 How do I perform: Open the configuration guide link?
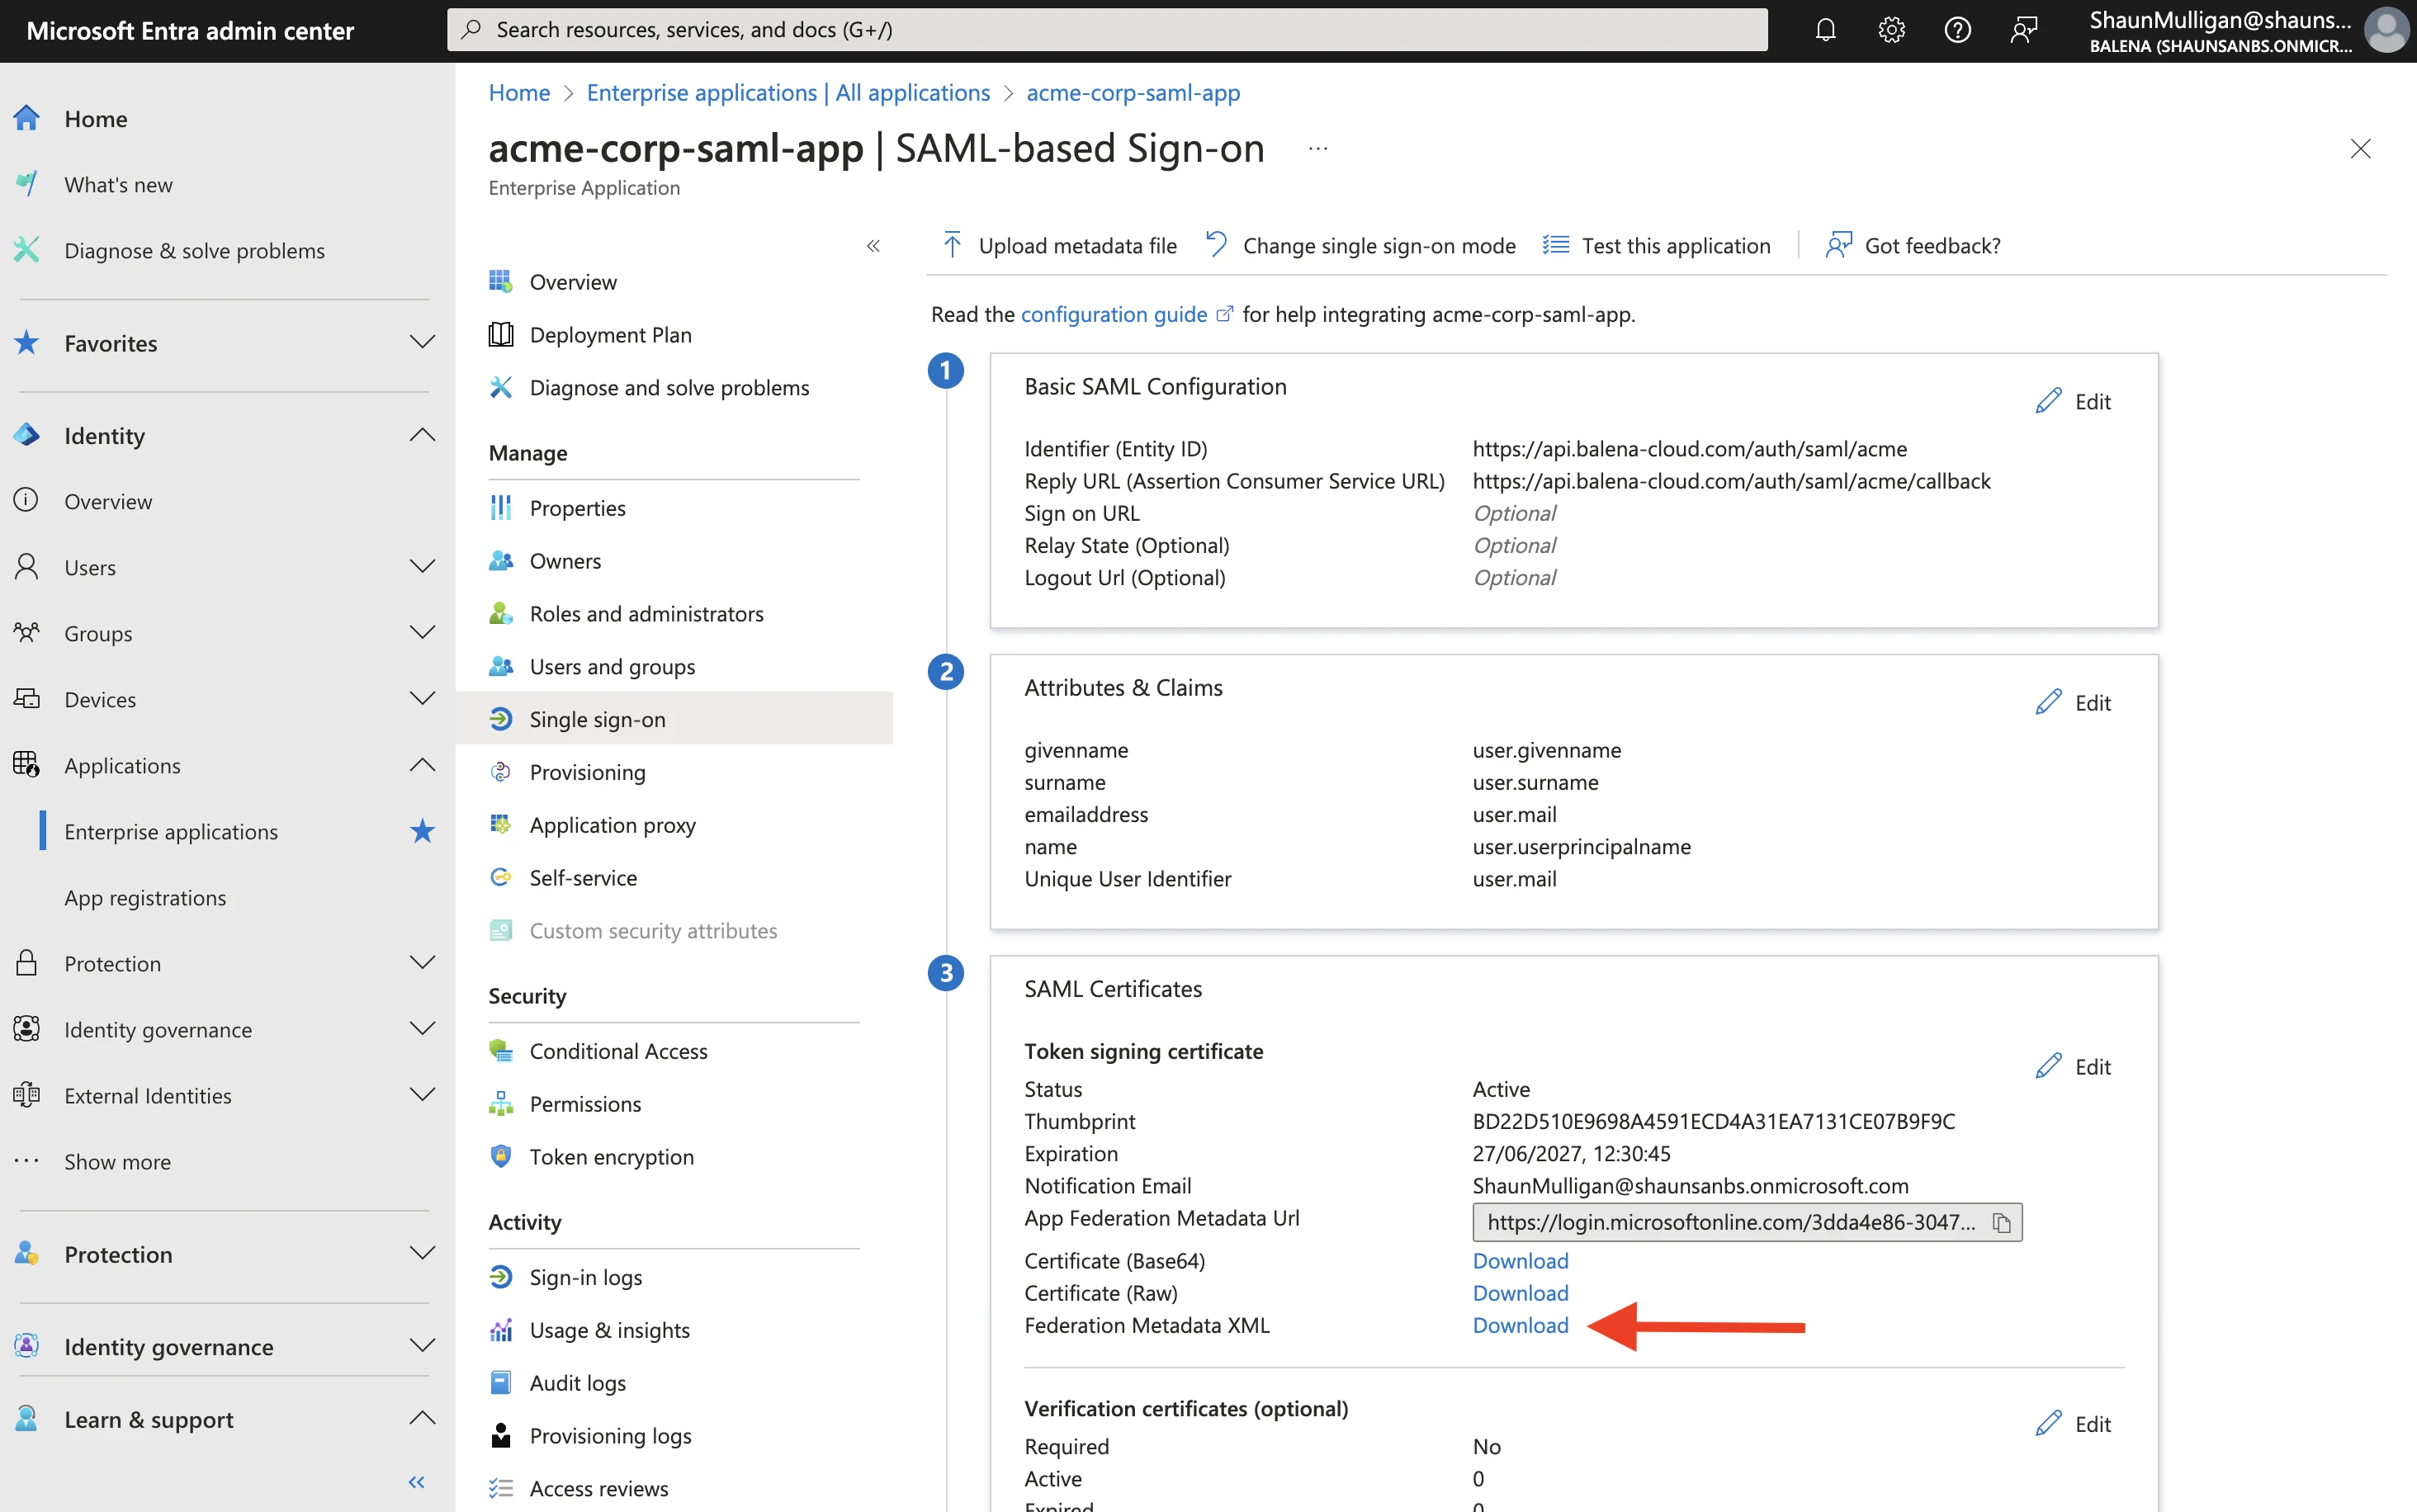1113,314
